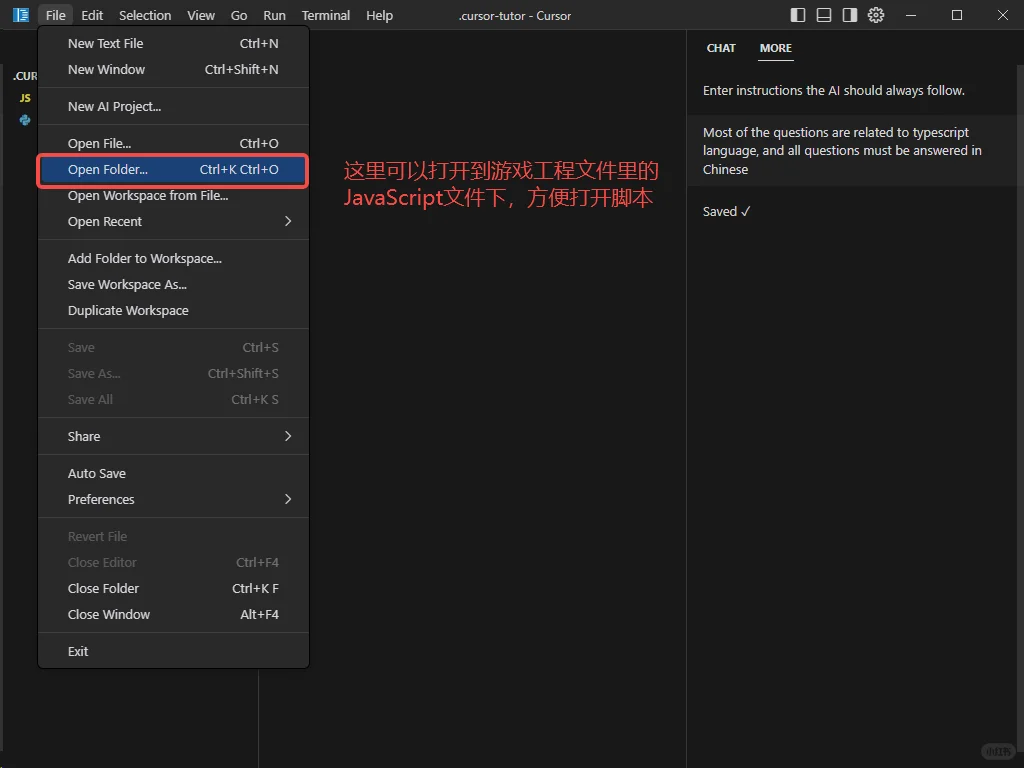Toggle the right sidebar layout icon
The height and width of the screenshot is (768, 1024).
pos(850,15)
